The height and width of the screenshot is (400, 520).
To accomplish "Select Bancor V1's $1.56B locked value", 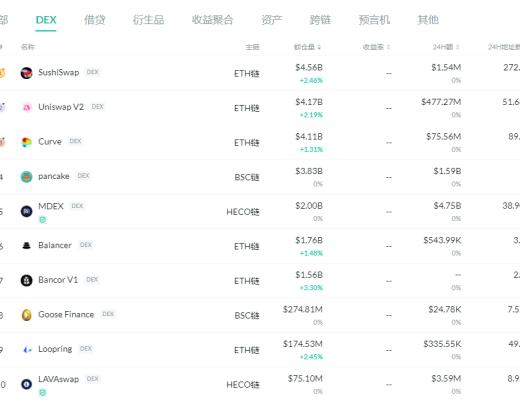I will pos(309,275).
